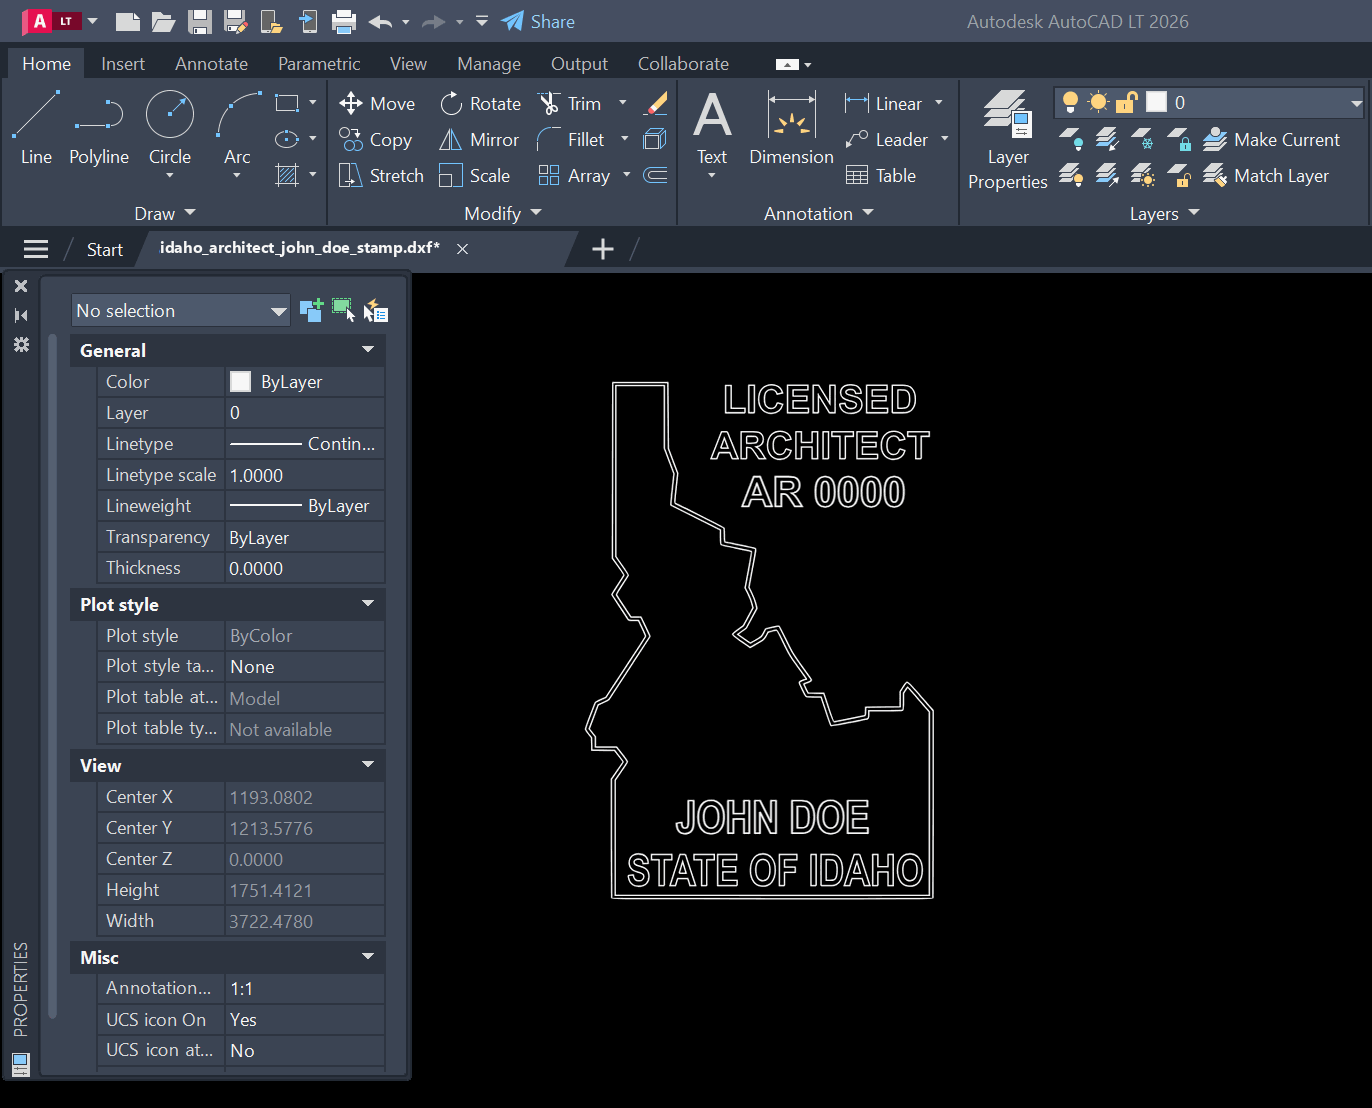Expand the Layers panel
Image resolution: width=1372 pixels, height=1108 pixels.
pyautogui.click(x=1164, y=213)
